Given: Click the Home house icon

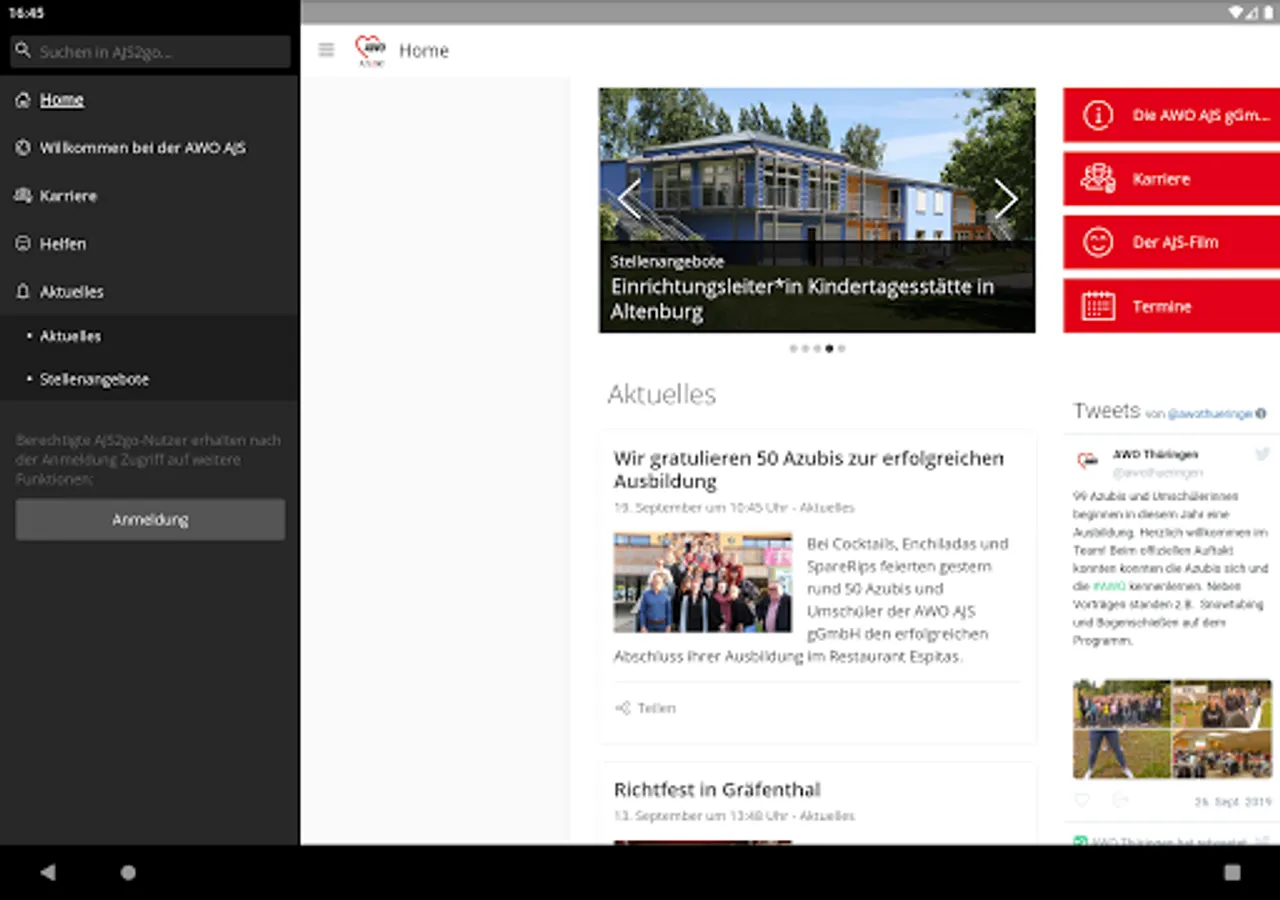Looking at the screenshot, I should point(23,100).
